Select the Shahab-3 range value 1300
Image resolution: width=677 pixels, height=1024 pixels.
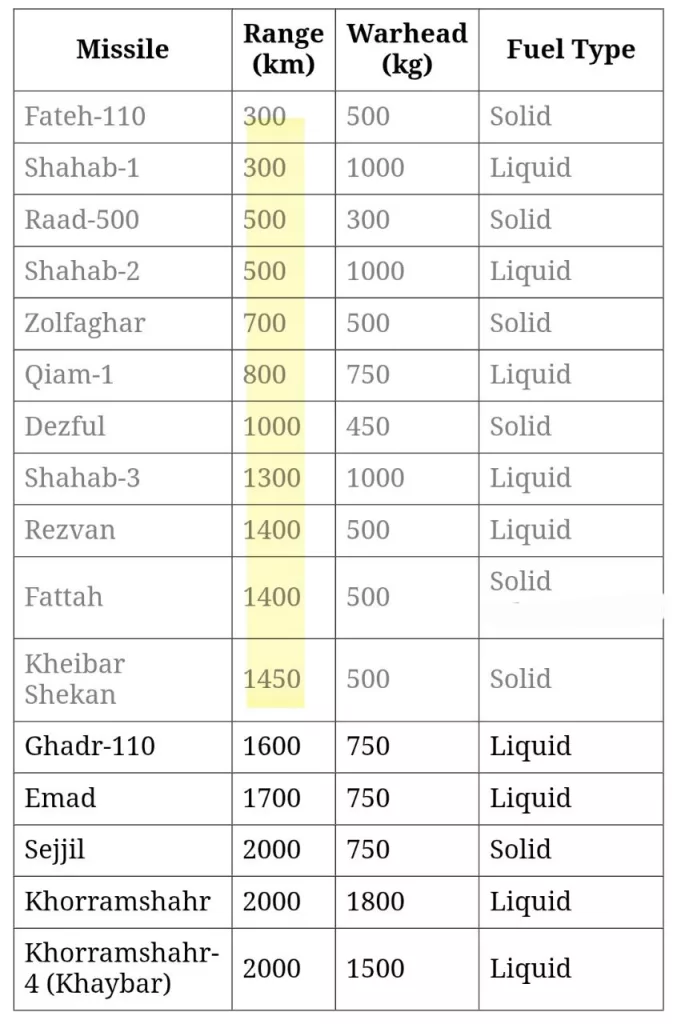tap(272, 479)
